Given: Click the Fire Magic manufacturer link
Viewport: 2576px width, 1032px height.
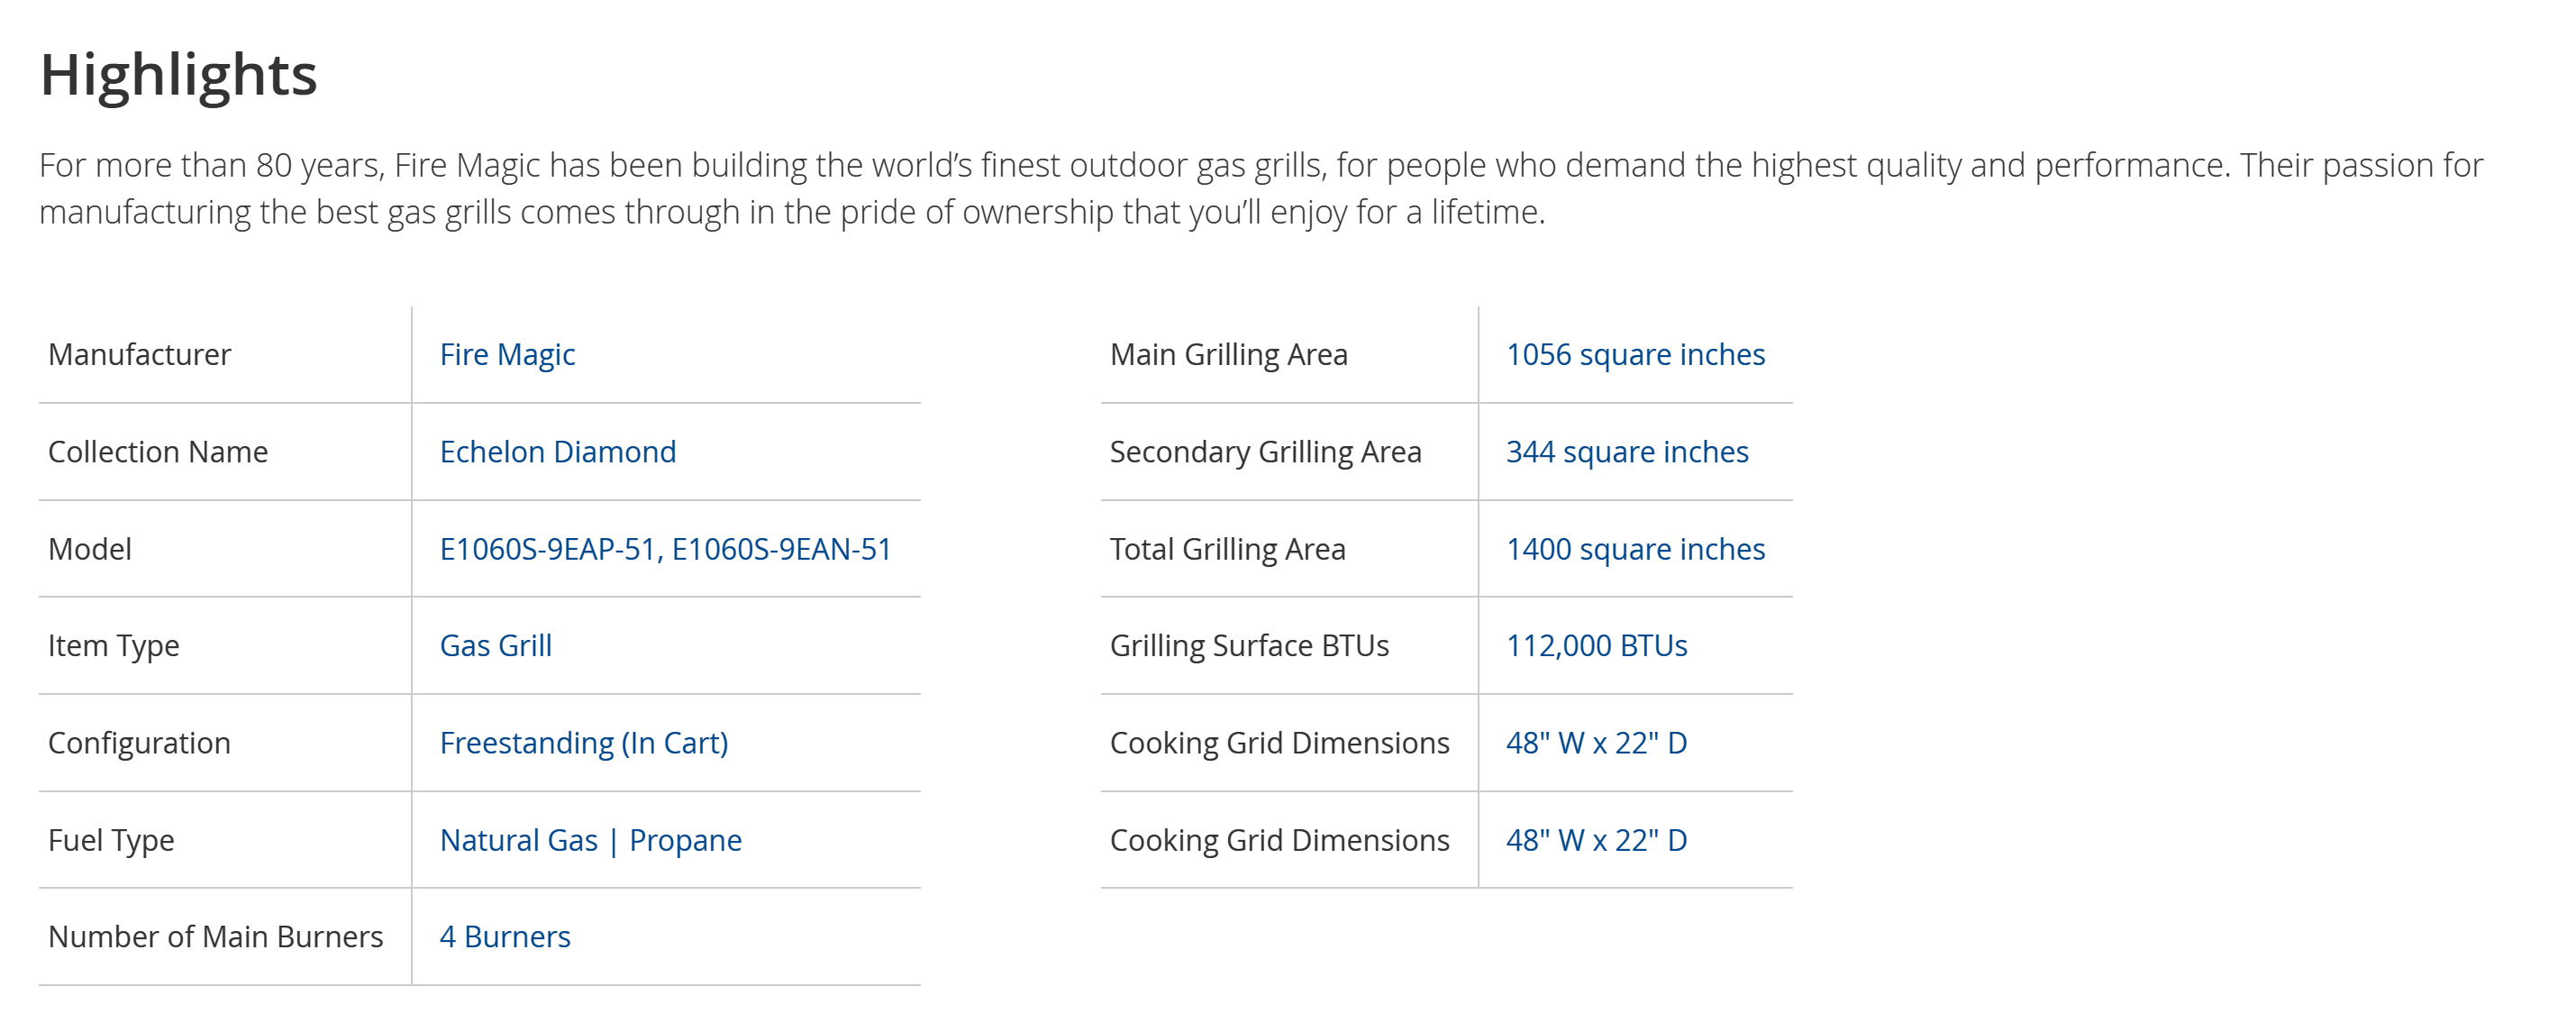Looking at the screenshot, I should pyautogui.click(x=507, y=354).
